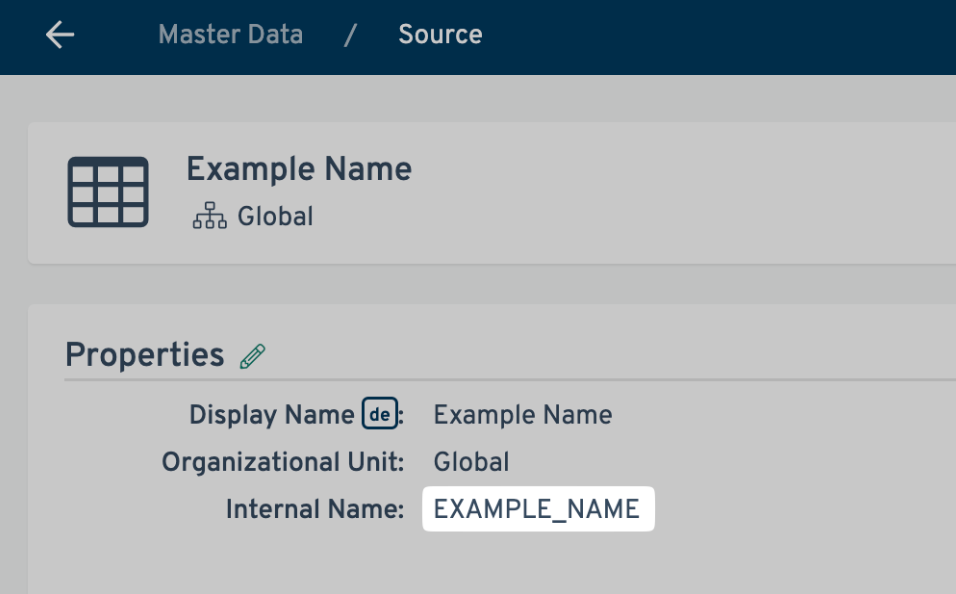The height and width of the screenshot is (594, 956).
Task: Click the Internal Name label
Action: (x=314, y=509)
